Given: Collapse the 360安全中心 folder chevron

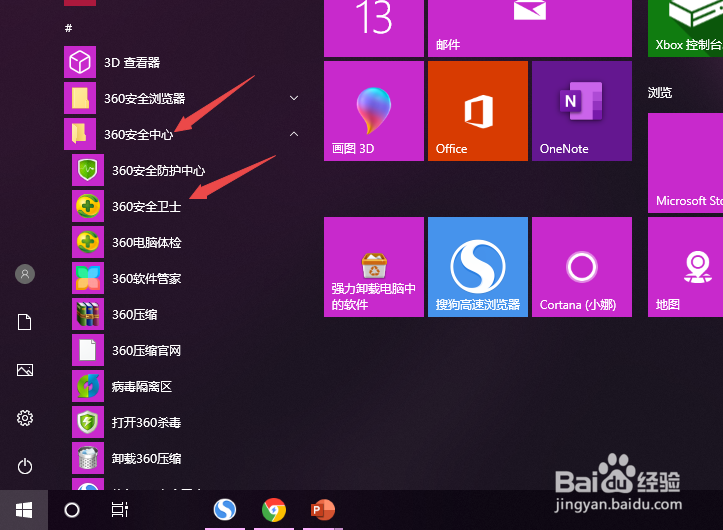Looking at the screenshot, I should (x=294, y=134).
